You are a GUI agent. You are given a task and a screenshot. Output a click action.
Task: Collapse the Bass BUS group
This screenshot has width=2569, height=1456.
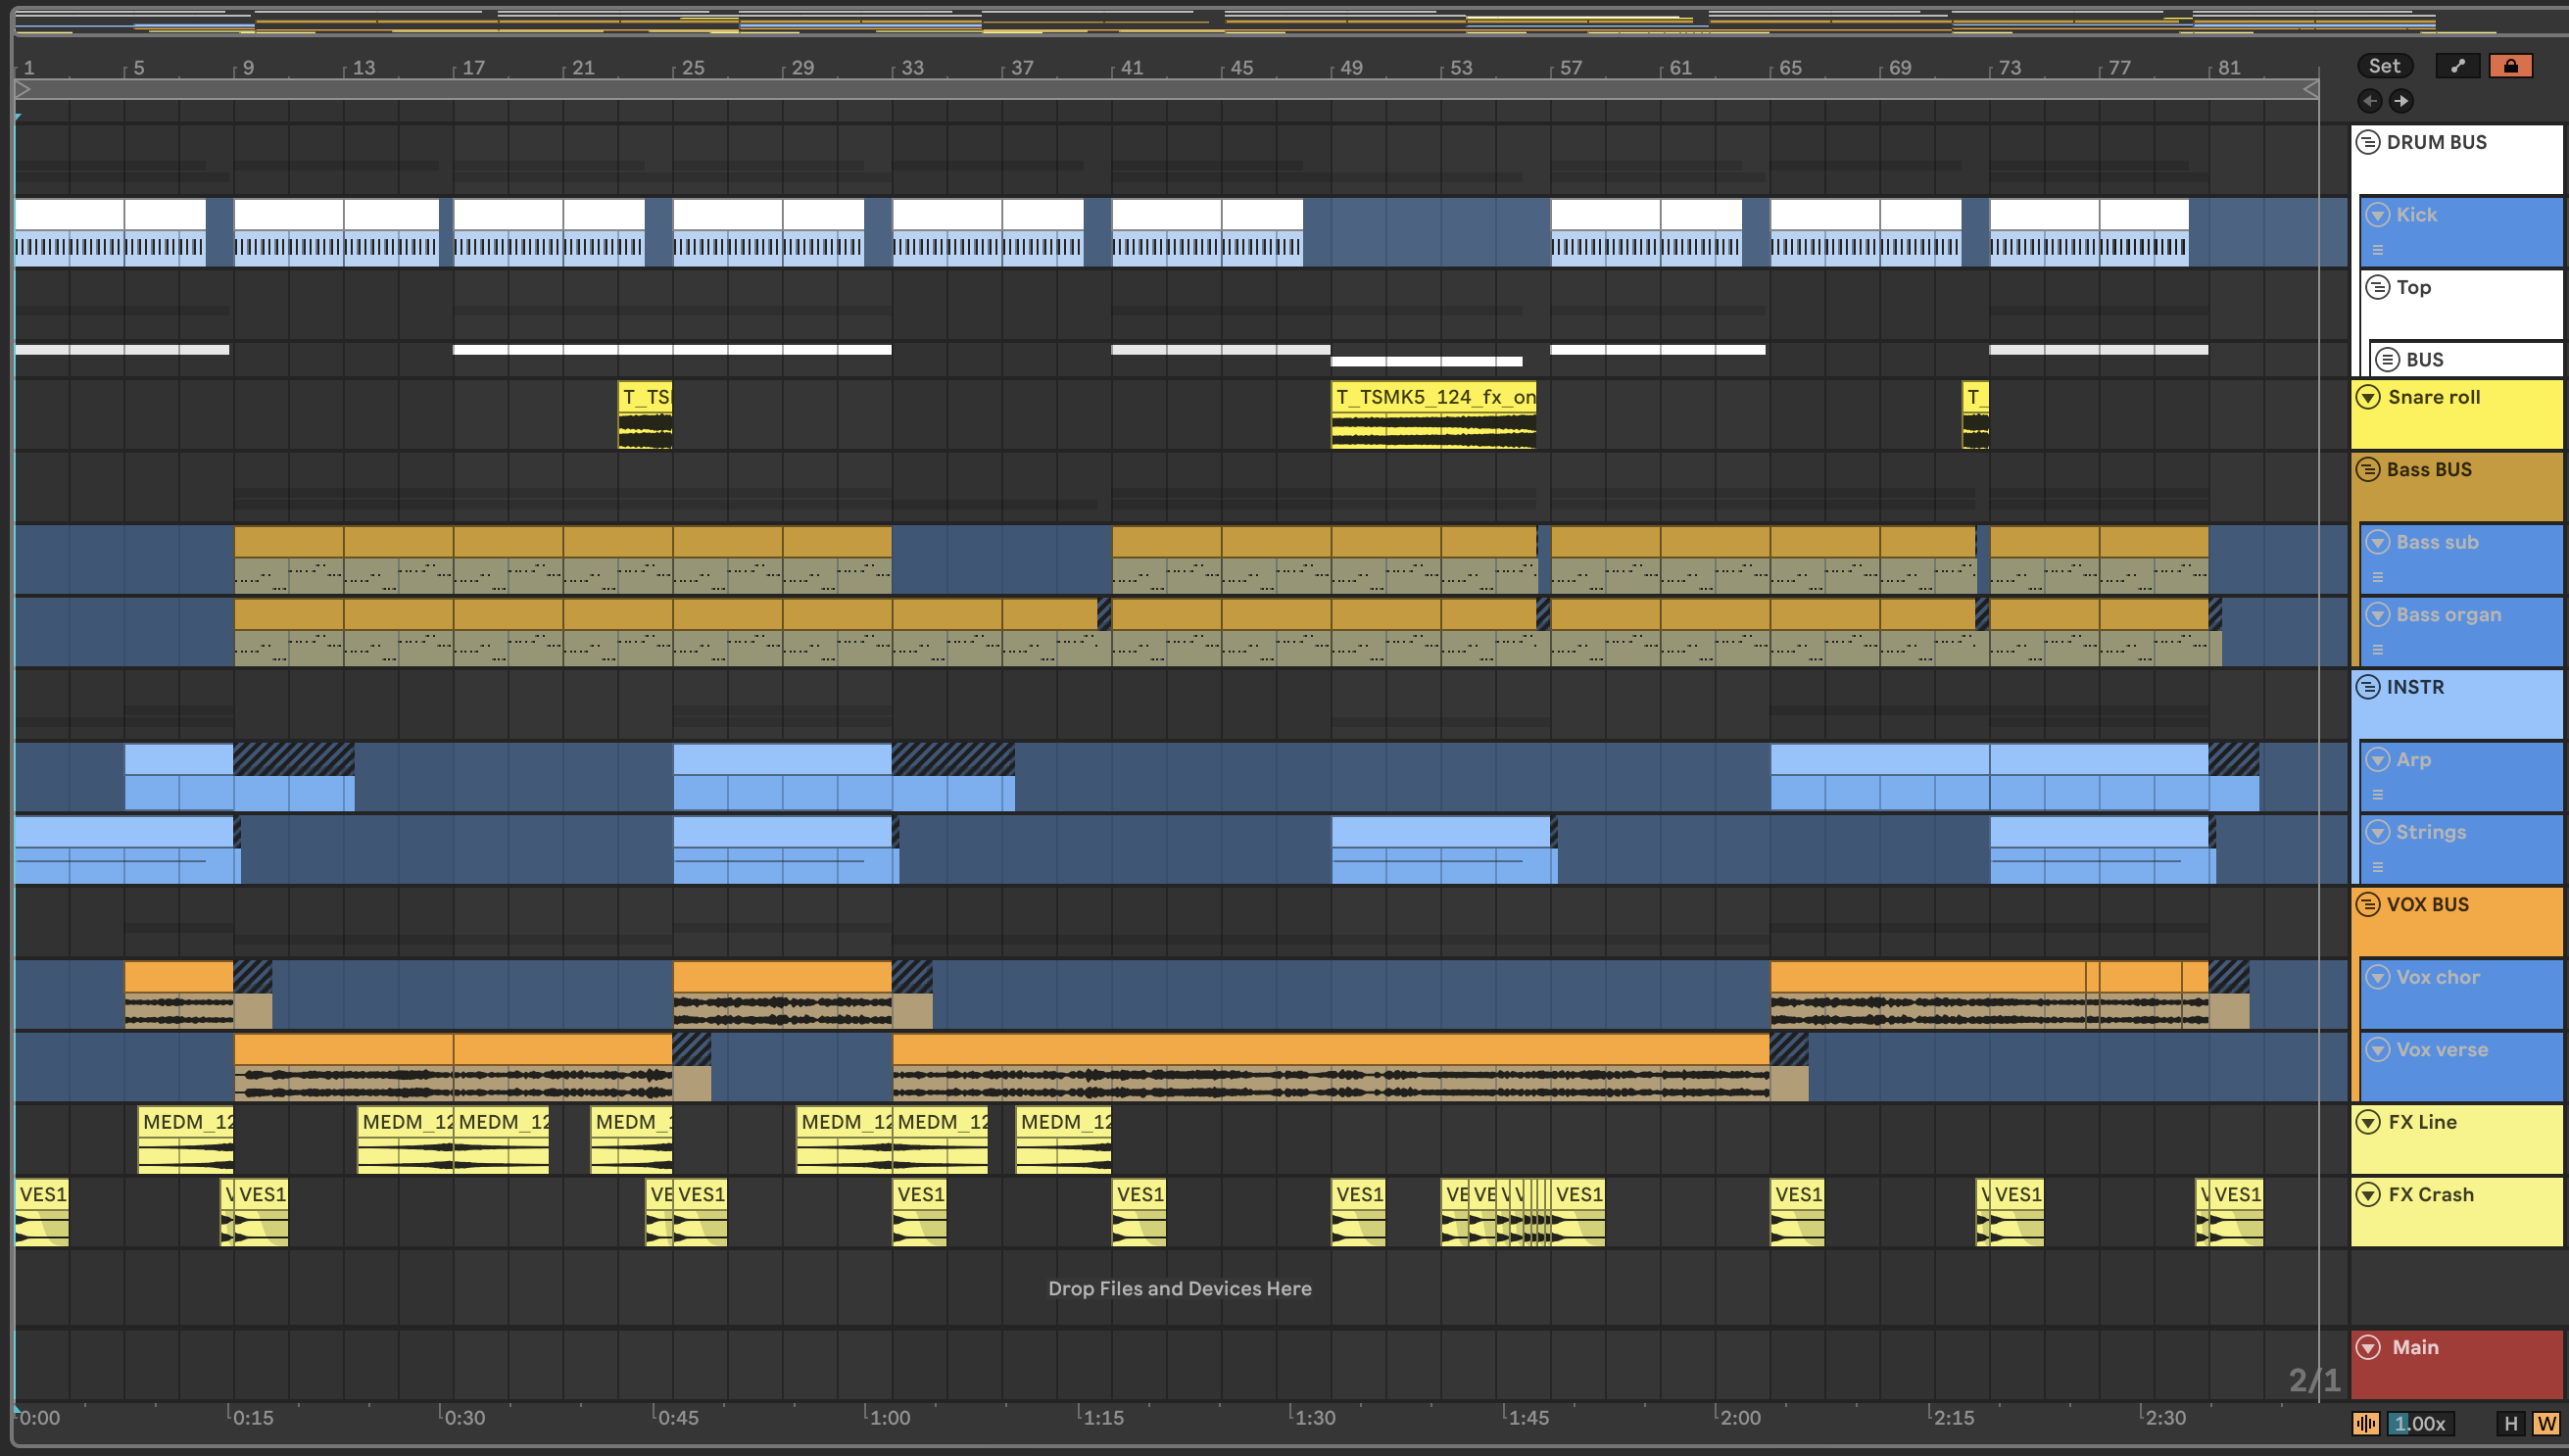(x=2368, y=469)
